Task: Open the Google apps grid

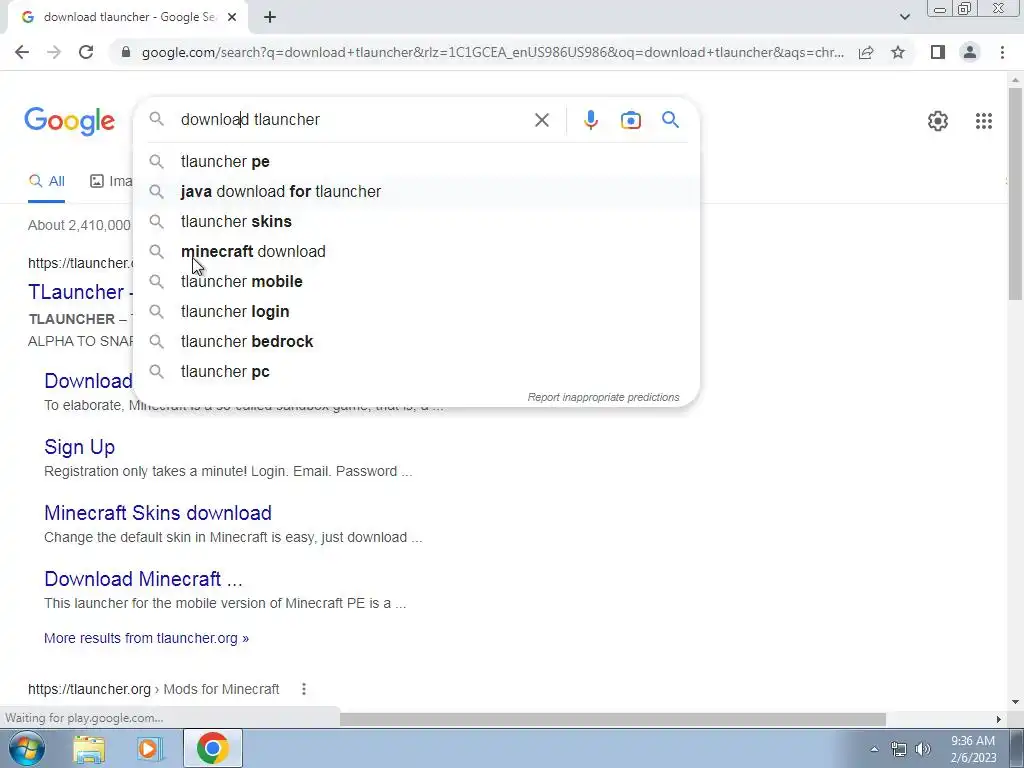Action: [x=984, y=121]
